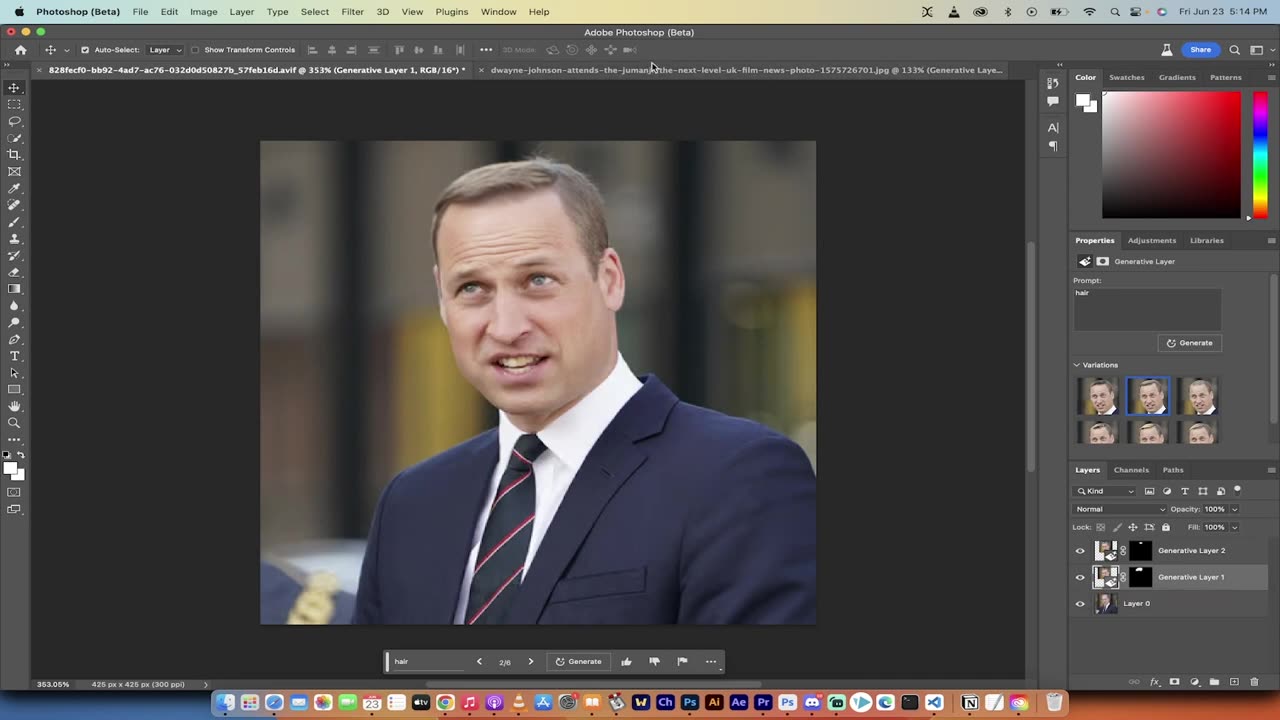Pick a color in the color field
1280x720 pixels.
click(1171, 155)
